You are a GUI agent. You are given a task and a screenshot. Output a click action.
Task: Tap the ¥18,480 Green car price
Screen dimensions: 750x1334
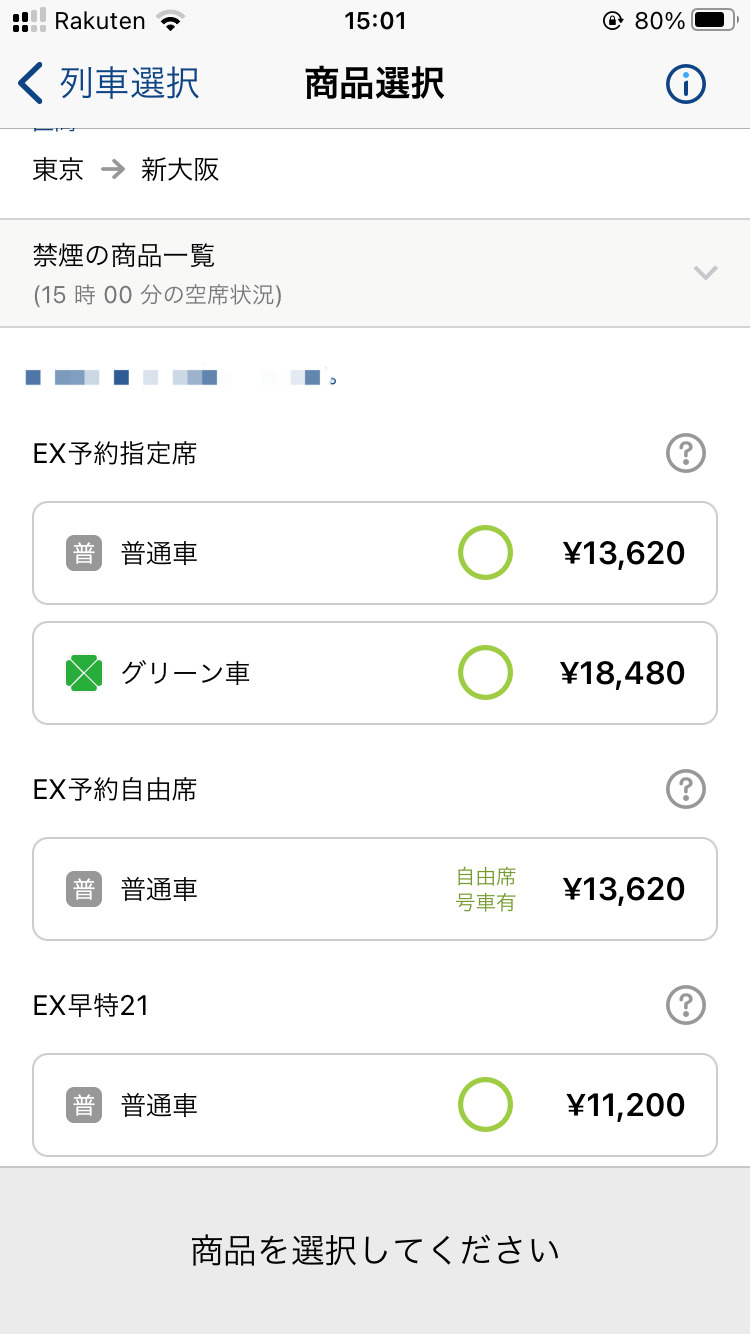coord(622,673)
